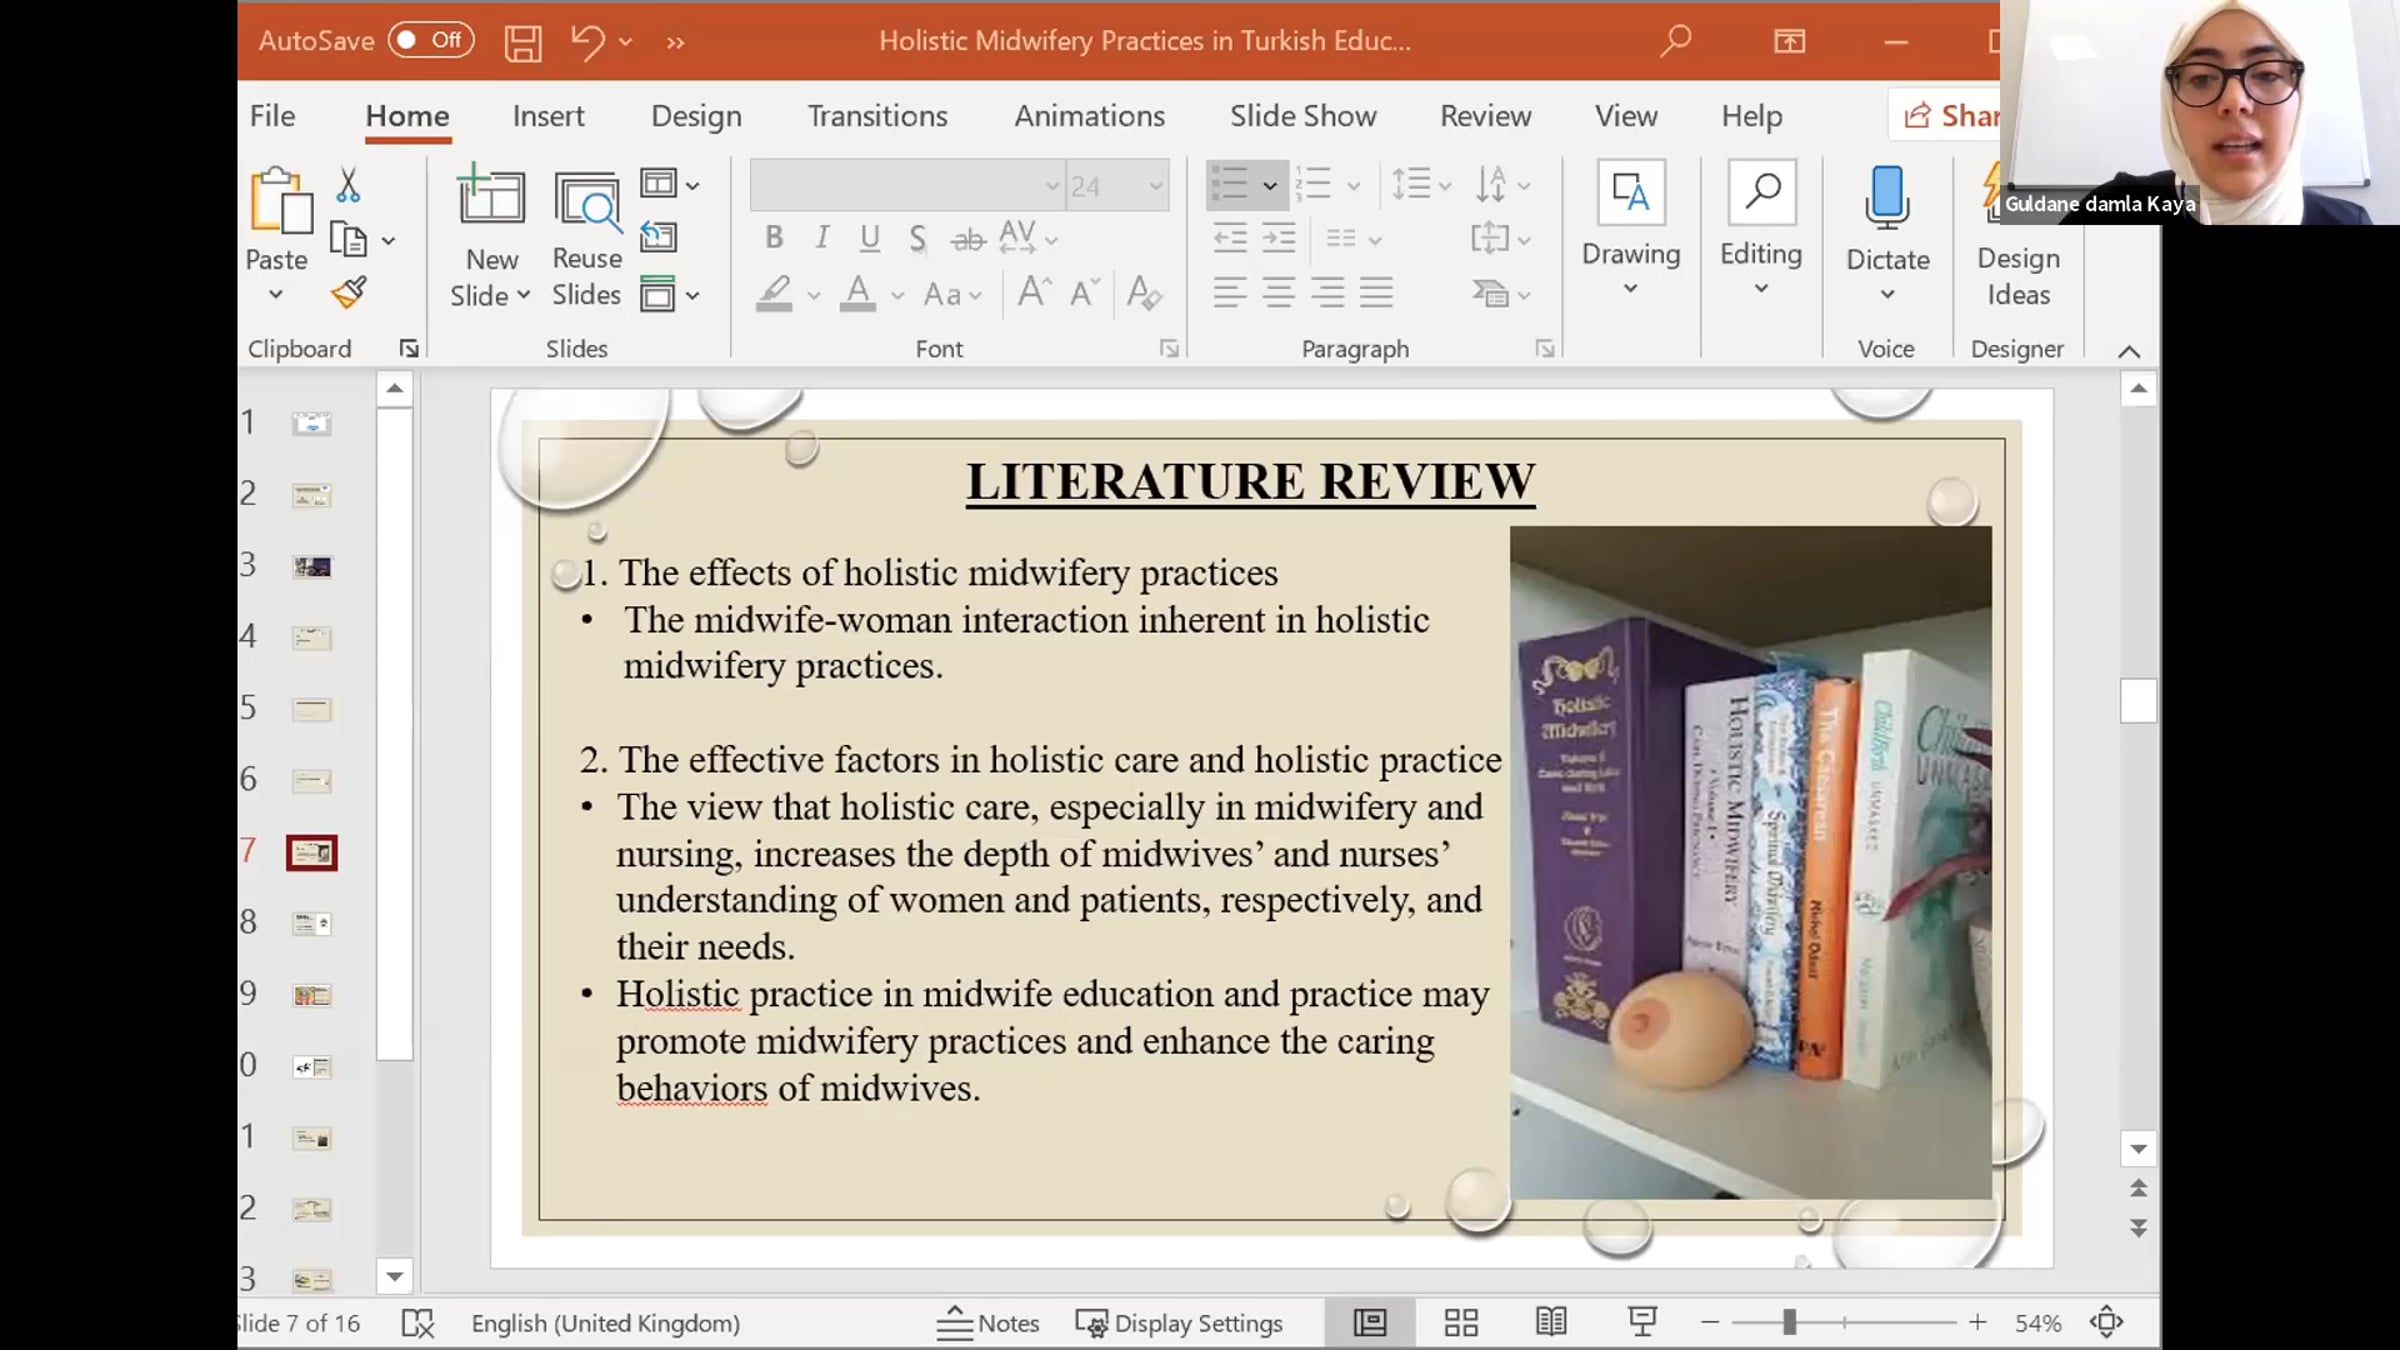2400x1350 pixels.
Task: Open Display Settings in status bar
Action: point(1179,1323)
